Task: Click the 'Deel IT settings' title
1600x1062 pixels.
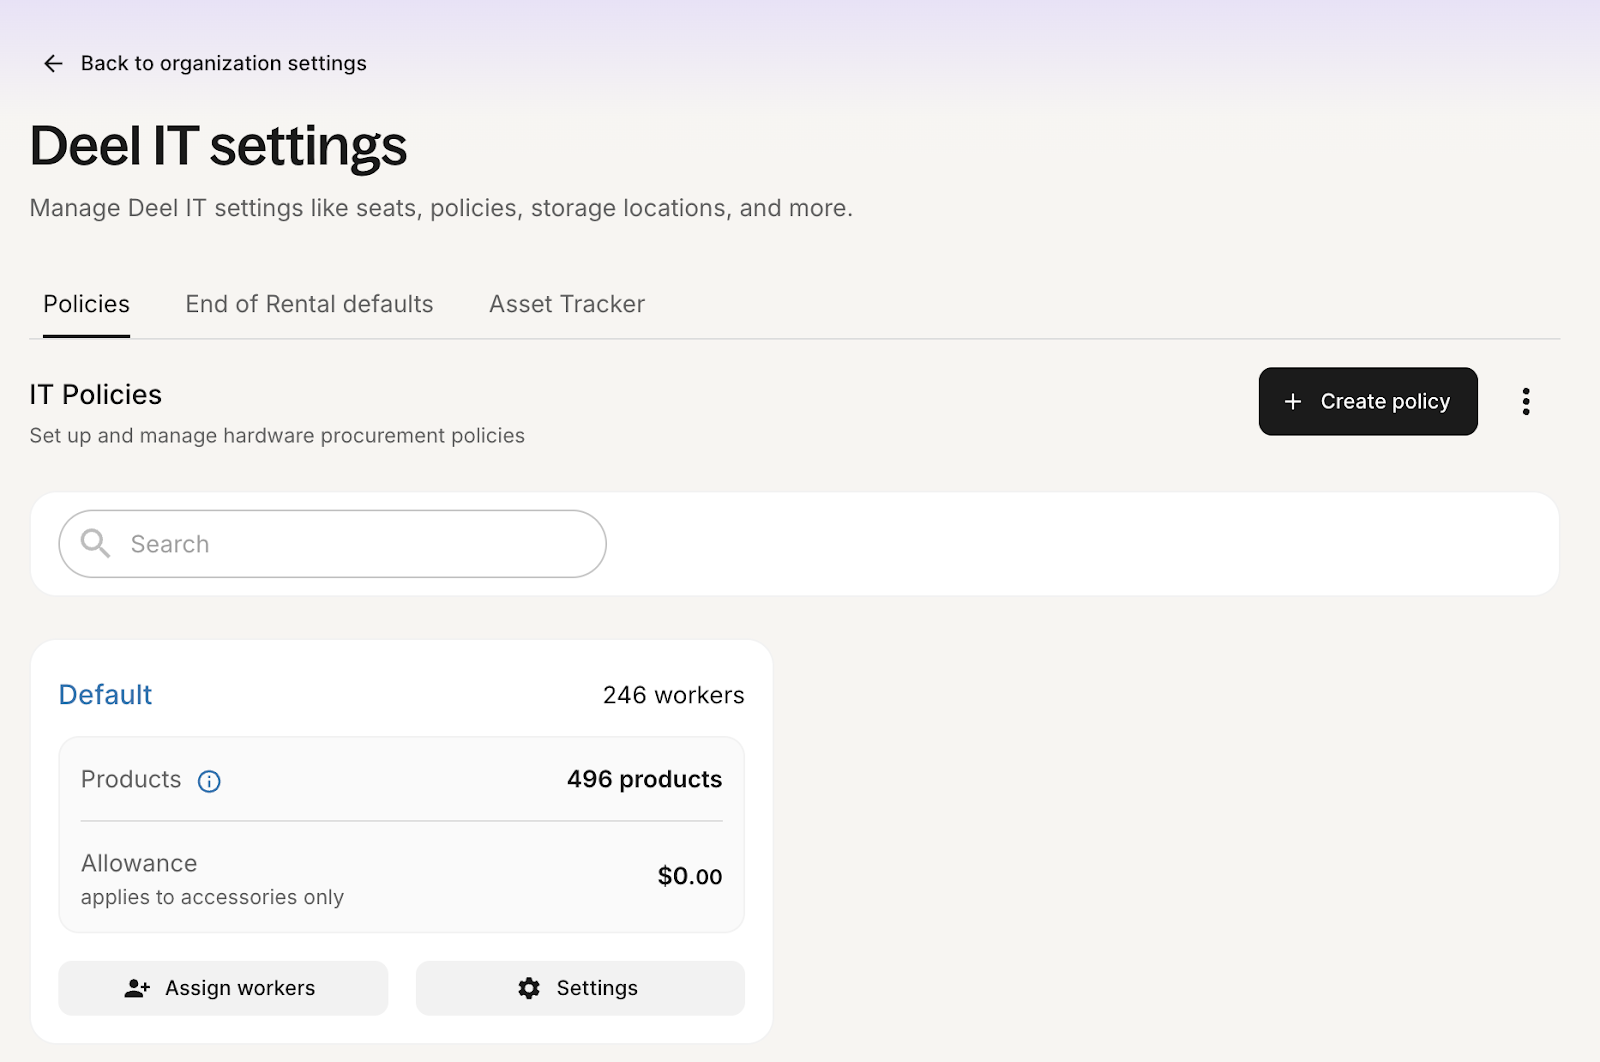Action: click(x=218, y=146)
